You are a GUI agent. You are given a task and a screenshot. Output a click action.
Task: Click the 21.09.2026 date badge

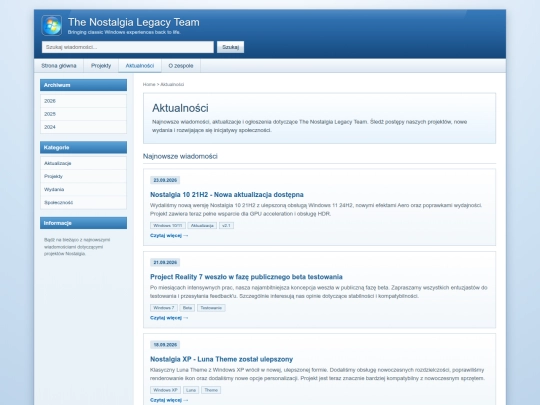[x=165, y=262]
